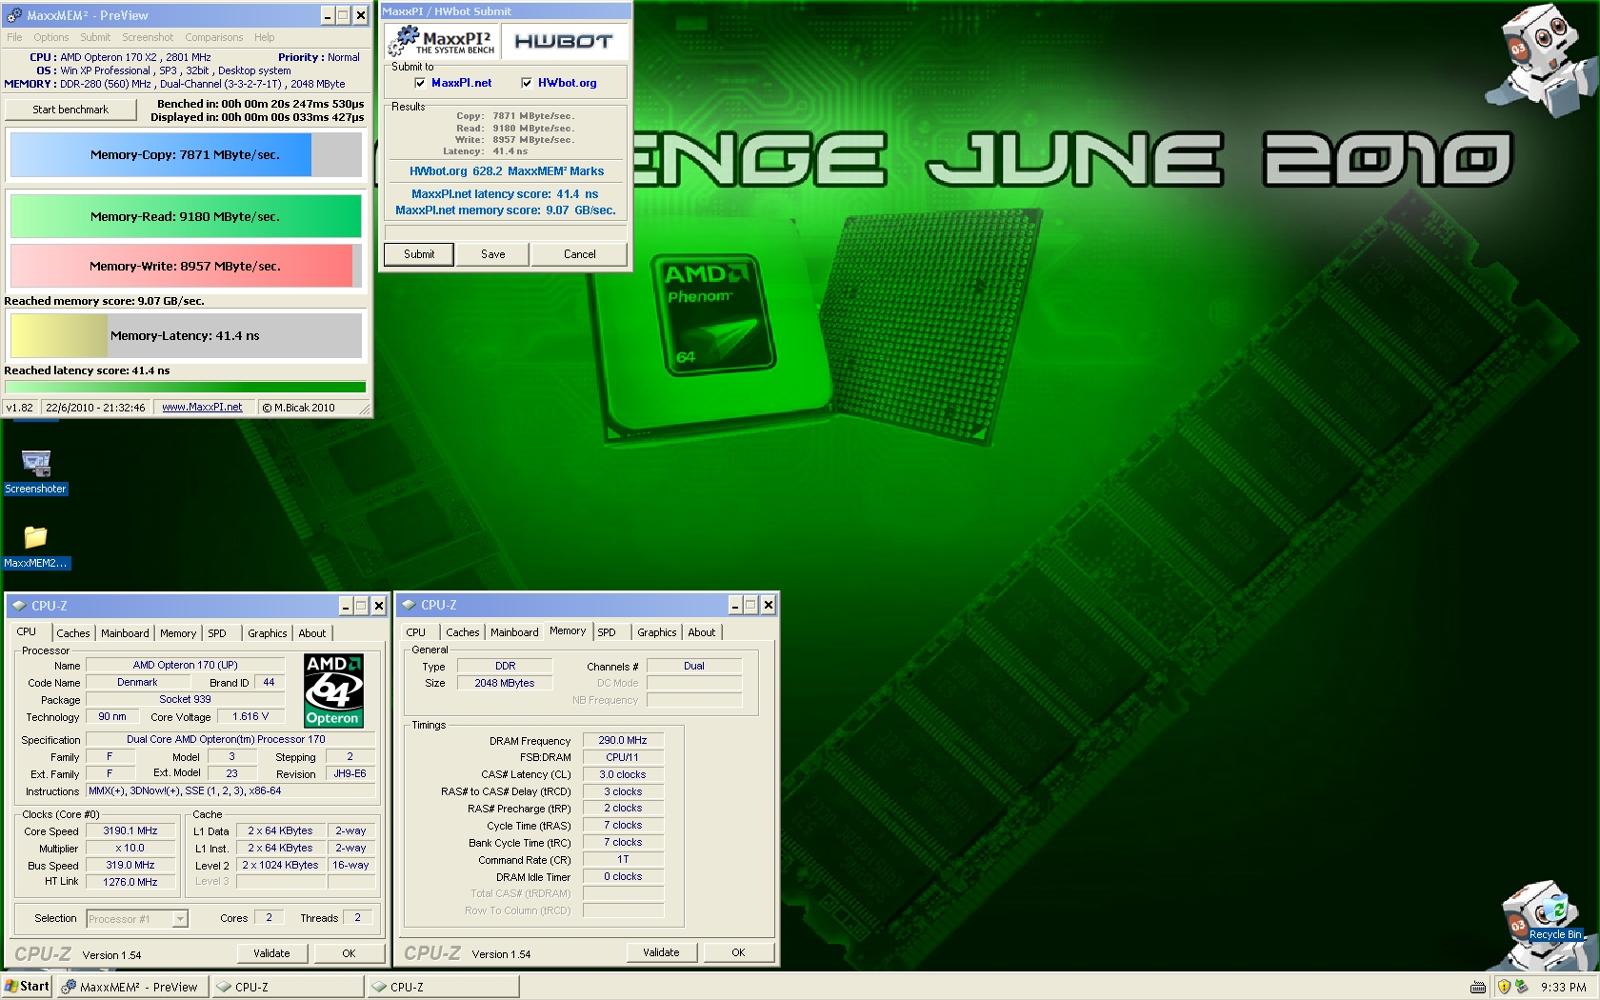Click the security shield tray icon
The image size is (1600, 1000).
(x=1504, y=986)
